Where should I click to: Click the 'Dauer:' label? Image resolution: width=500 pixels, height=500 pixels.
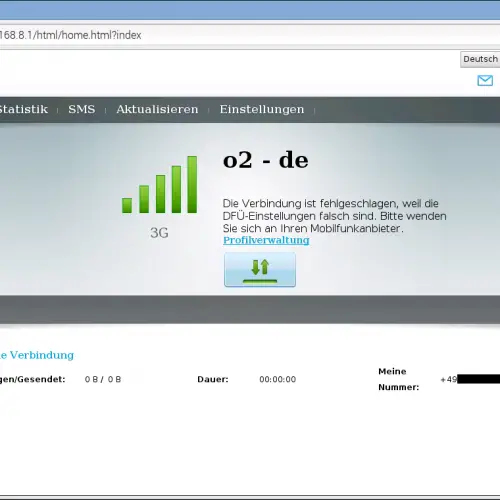(213, 379)
